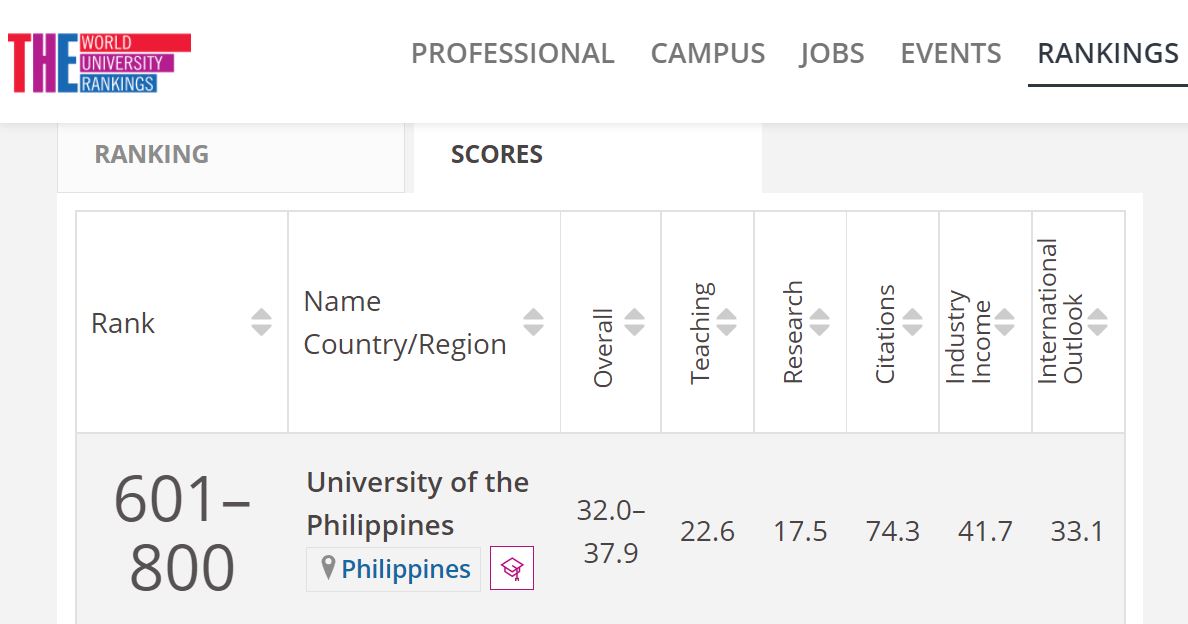Go to the JOBS section
The width and height of the screenshot is (1188, 624).
(832, 54)
